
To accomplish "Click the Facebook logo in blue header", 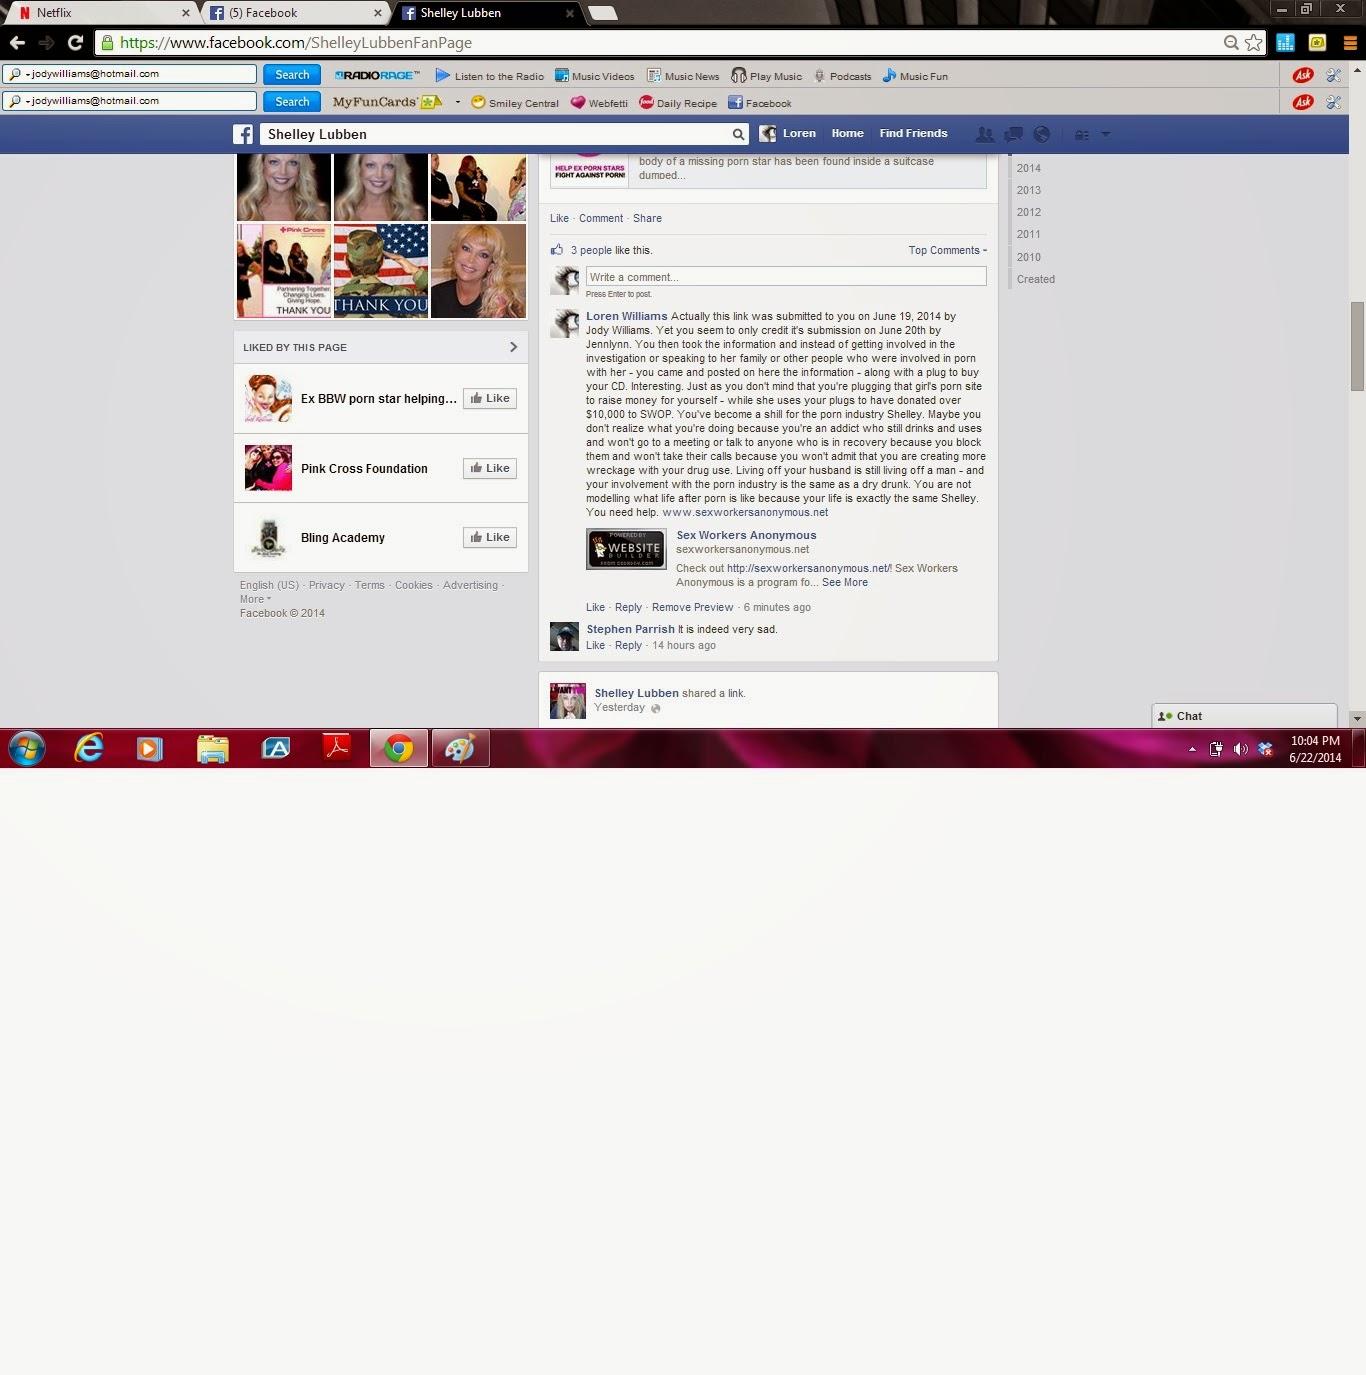I will 243,134.
